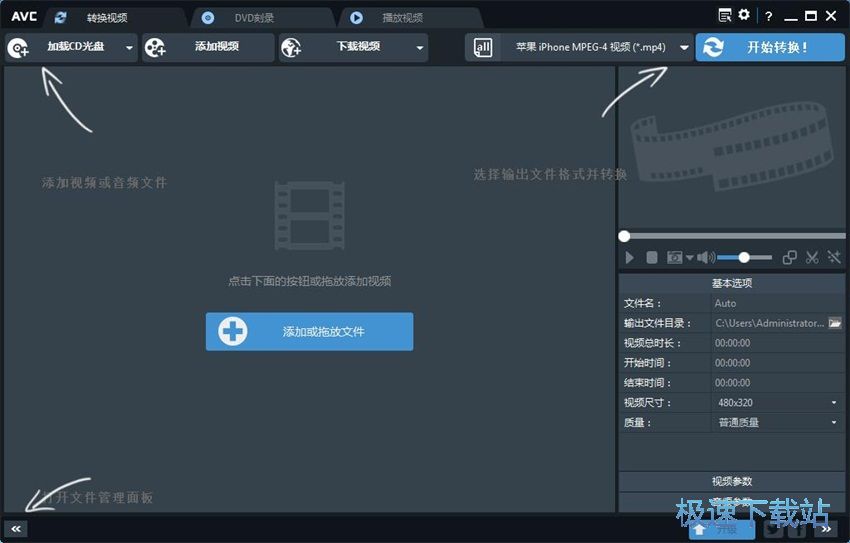The image size is (850, 543).
Task: Minimize the AVC window
Action: pyautogui.click(x=791, y=18)
